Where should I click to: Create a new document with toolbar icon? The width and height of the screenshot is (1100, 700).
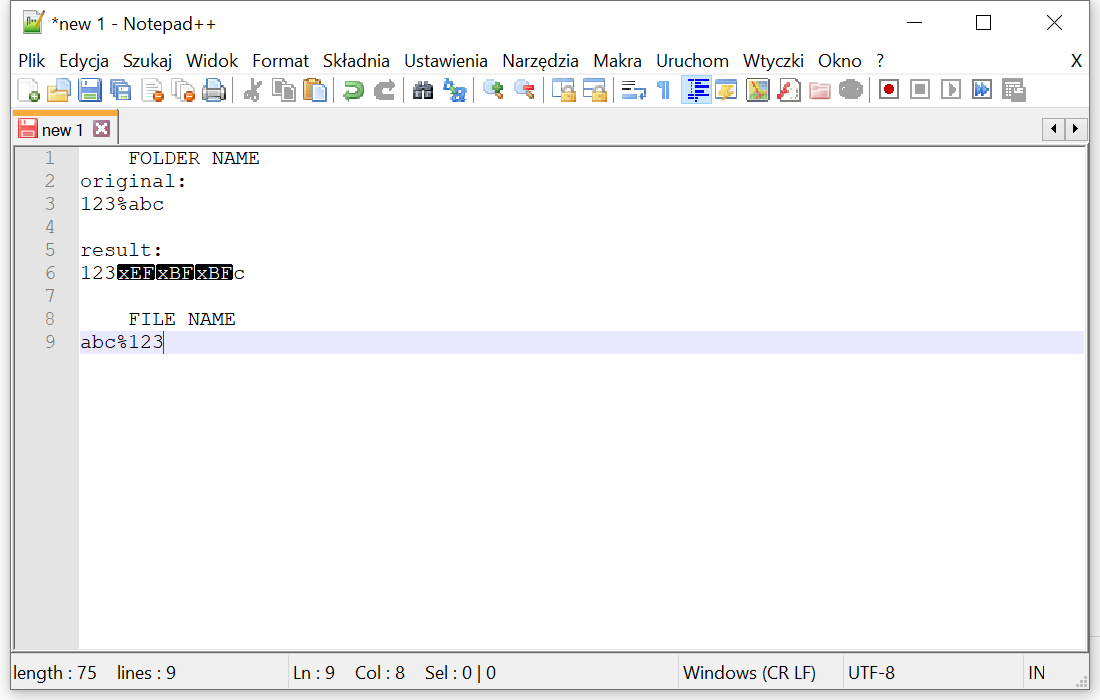pyautogui.click(x=28, y=90)
